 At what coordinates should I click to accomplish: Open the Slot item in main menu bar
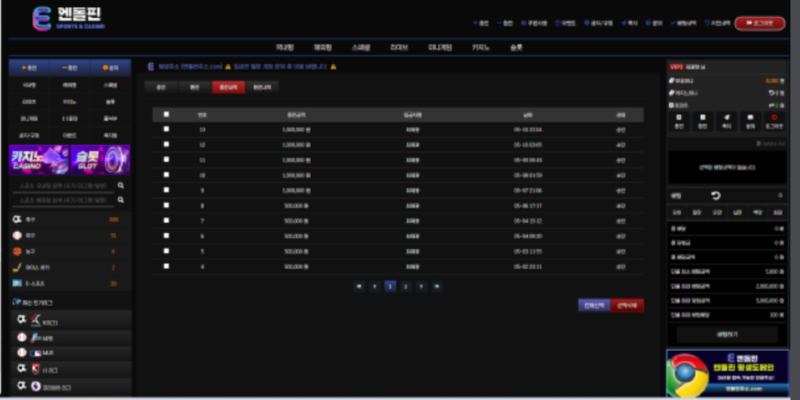pos(516,47)
